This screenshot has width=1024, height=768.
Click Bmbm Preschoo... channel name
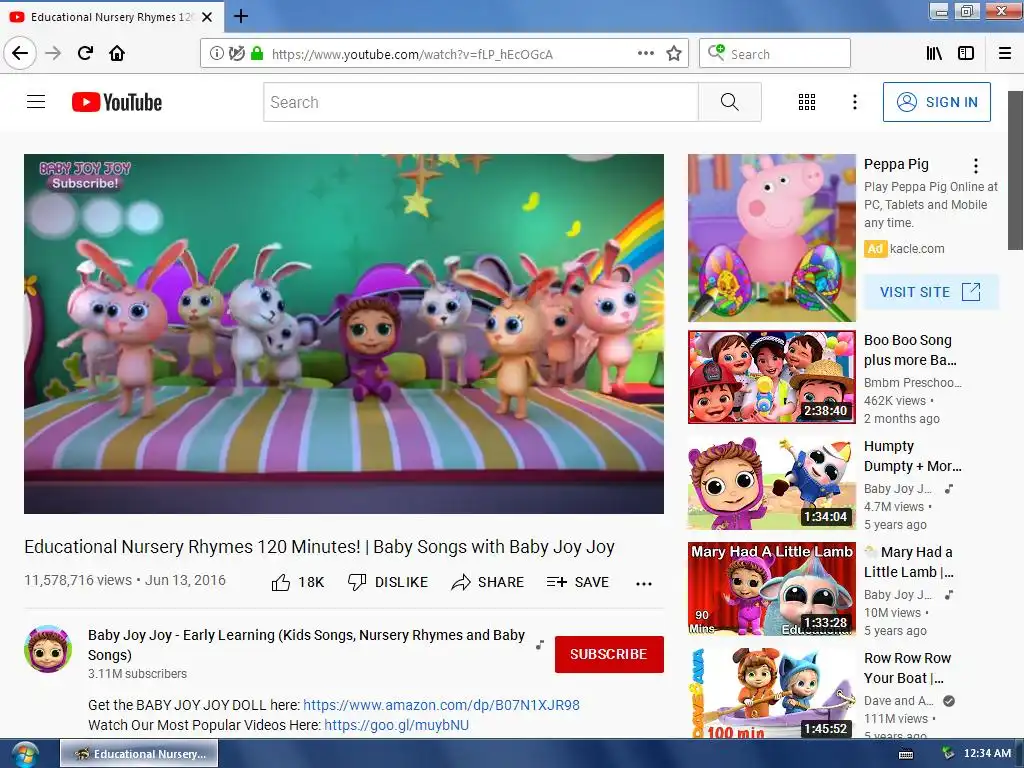(912, 383)
